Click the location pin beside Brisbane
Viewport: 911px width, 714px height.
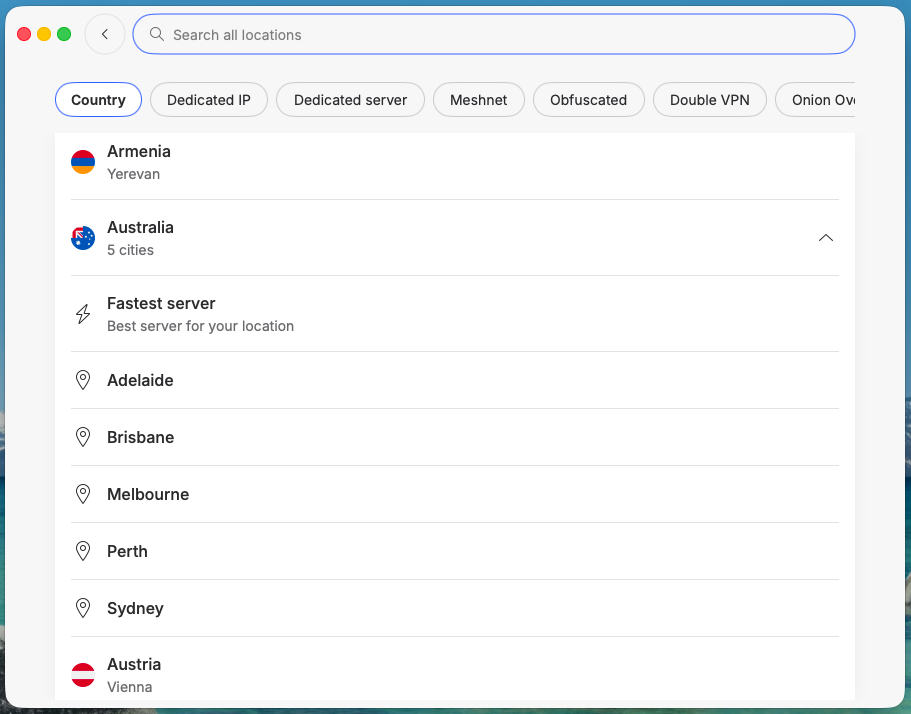pos(83,437)
